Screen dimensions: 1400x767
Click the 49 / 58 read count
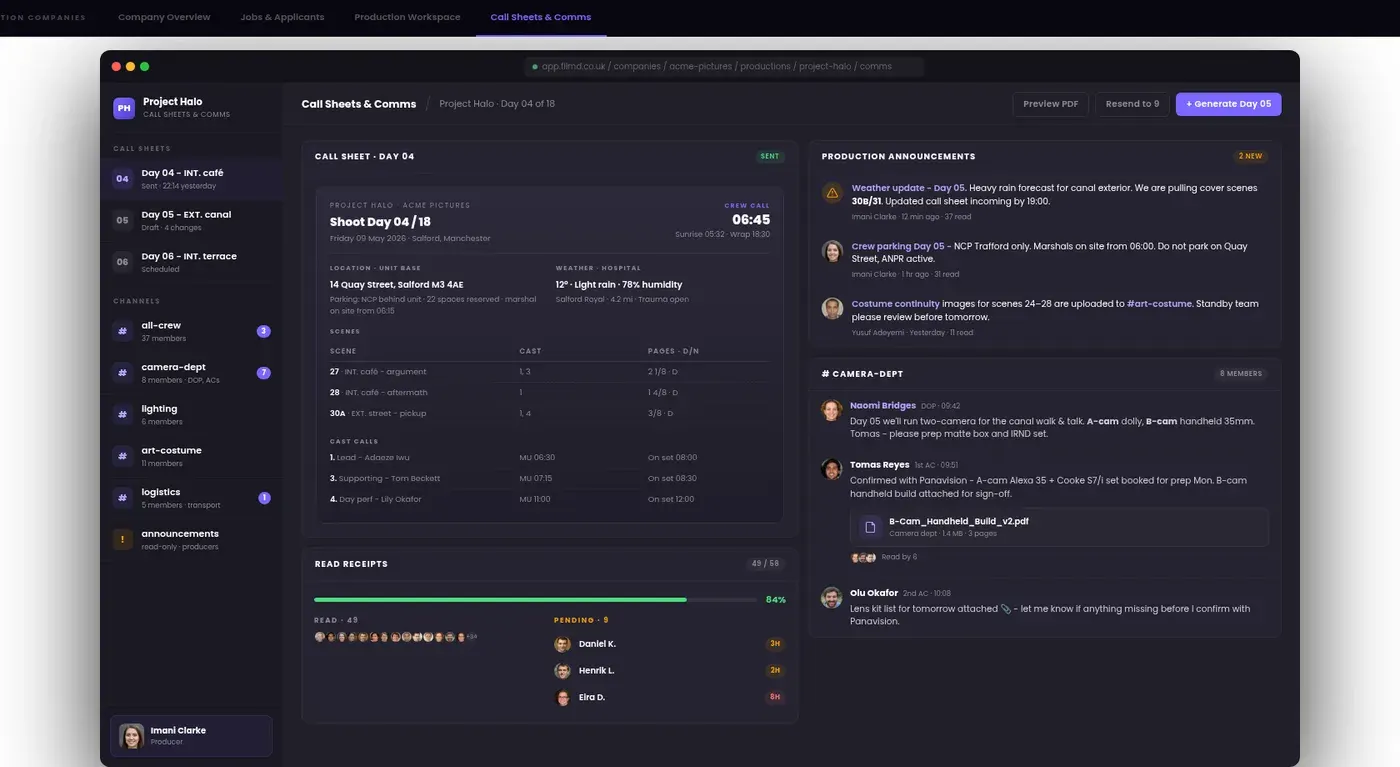[764, 564]
